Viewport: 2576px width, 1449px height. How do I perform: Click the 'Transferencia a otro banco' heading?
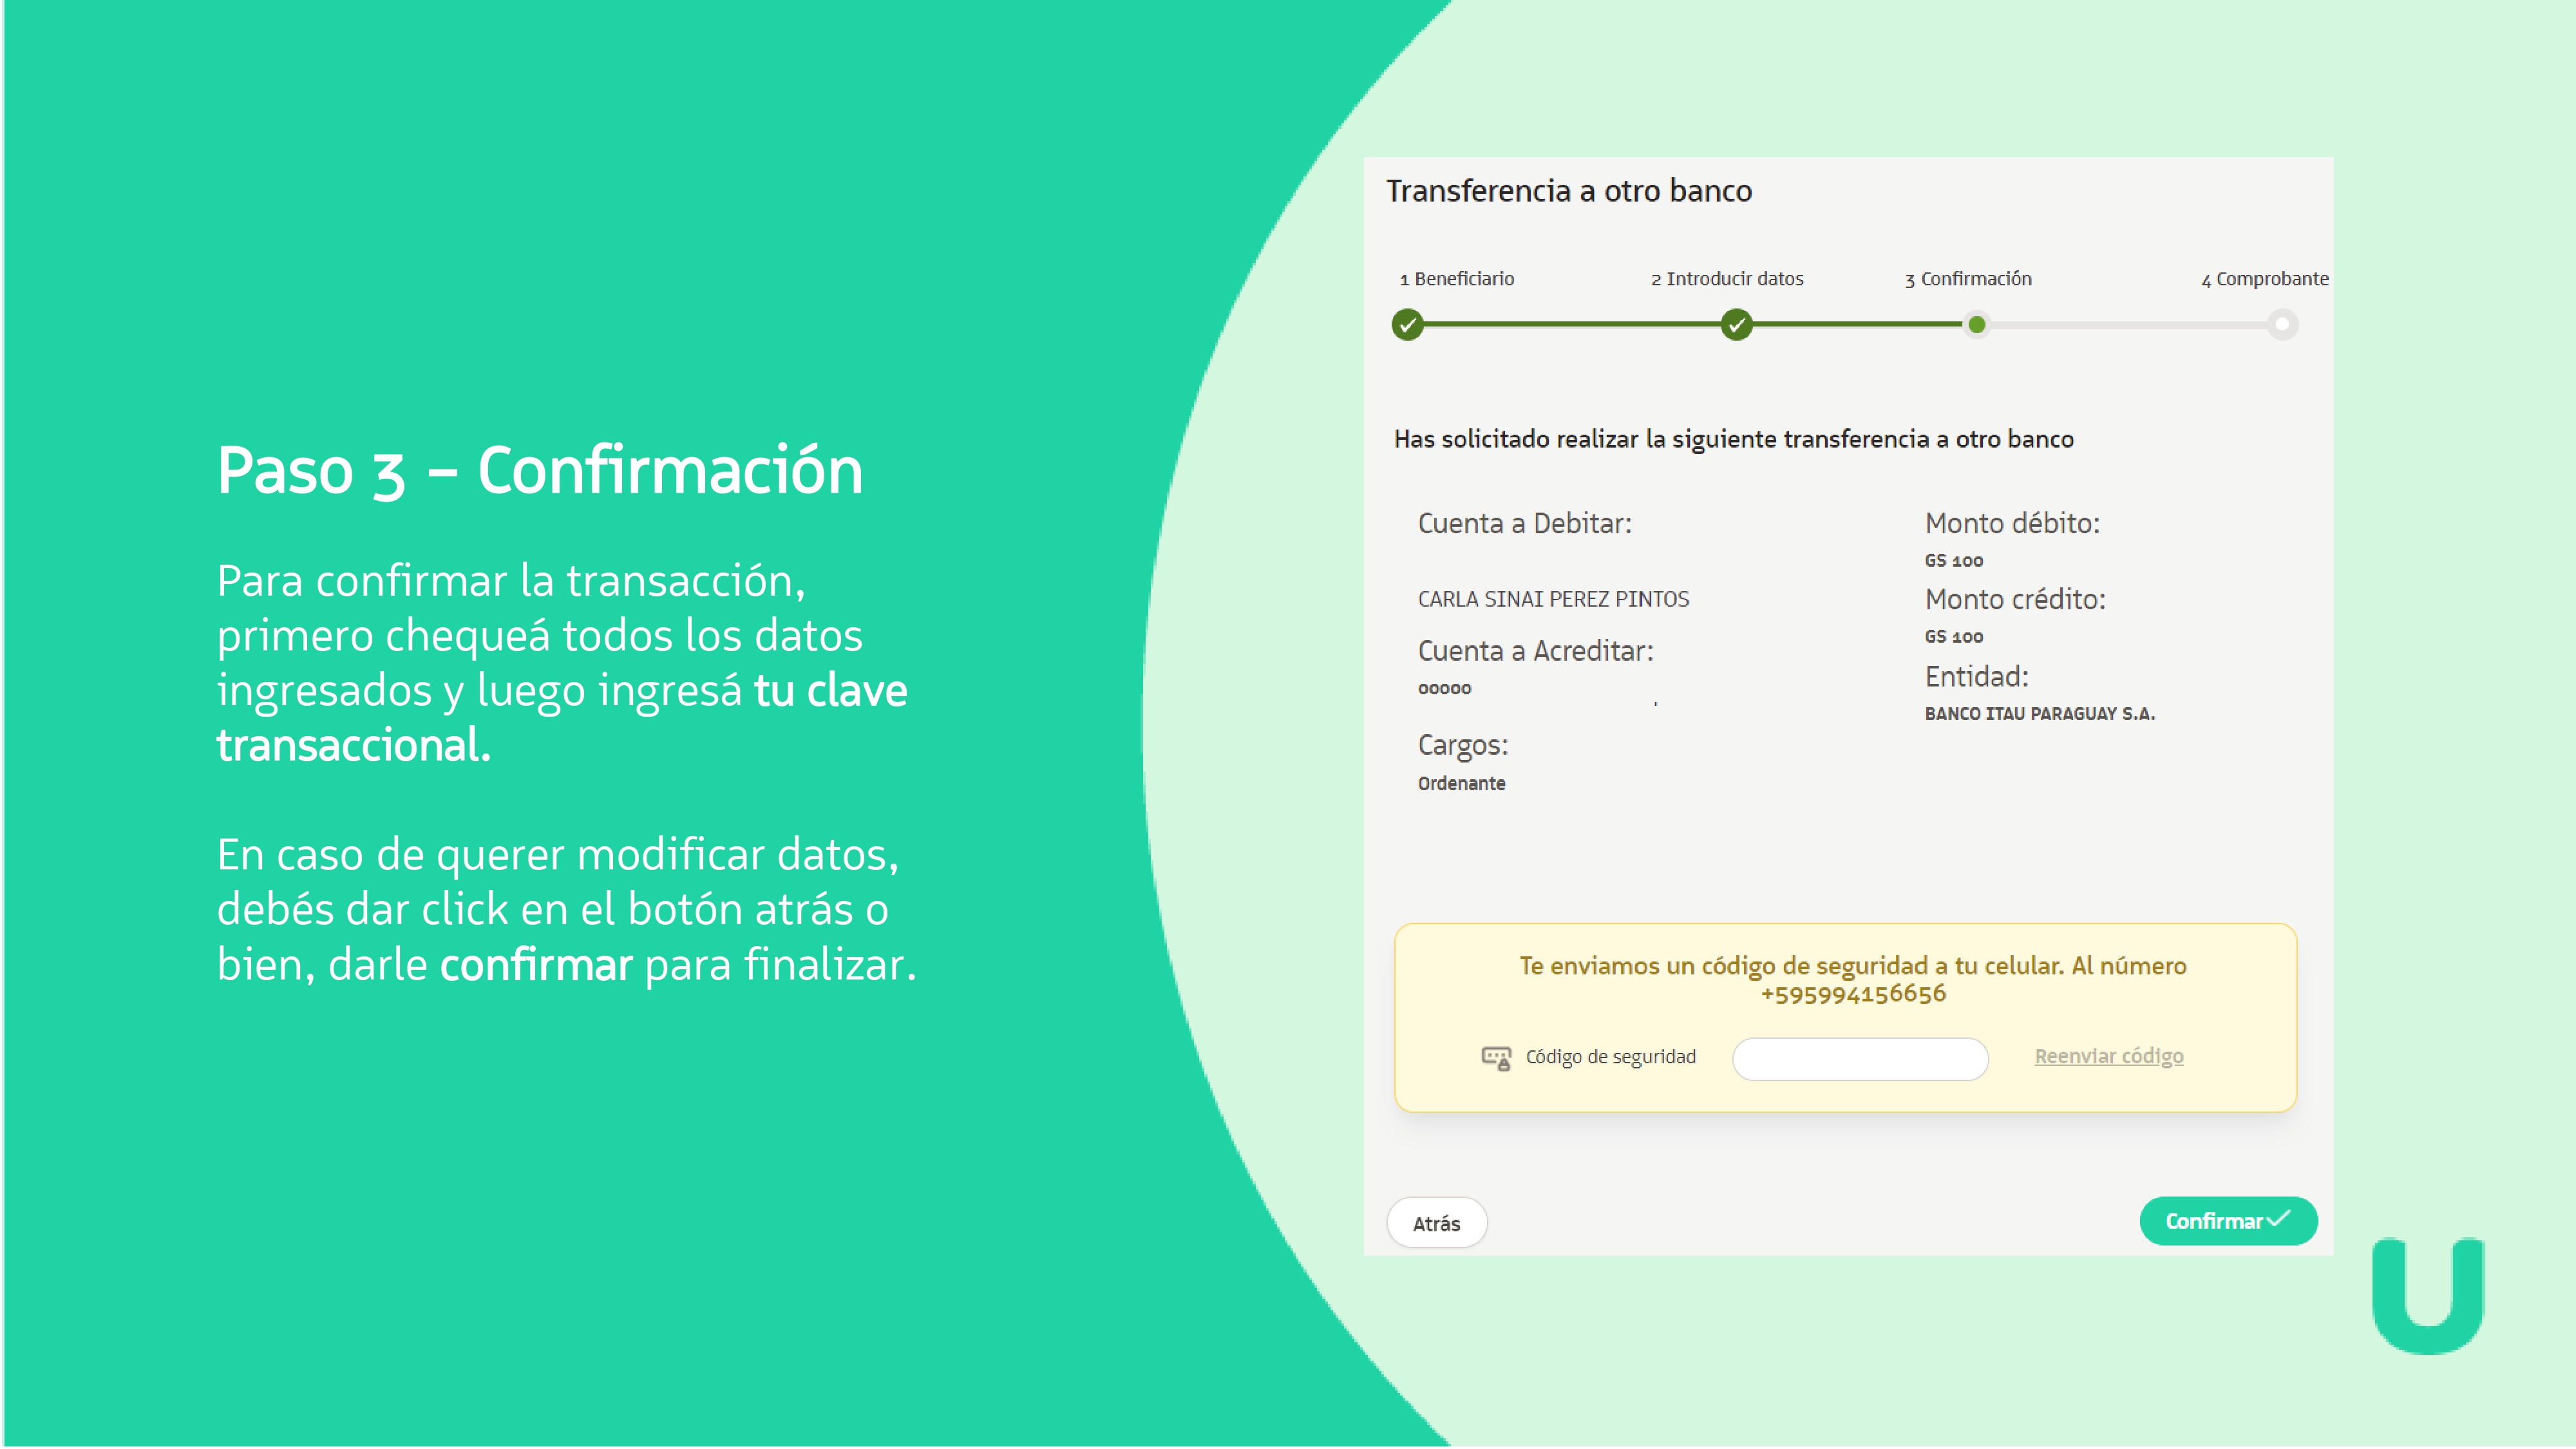point(1569,191)
